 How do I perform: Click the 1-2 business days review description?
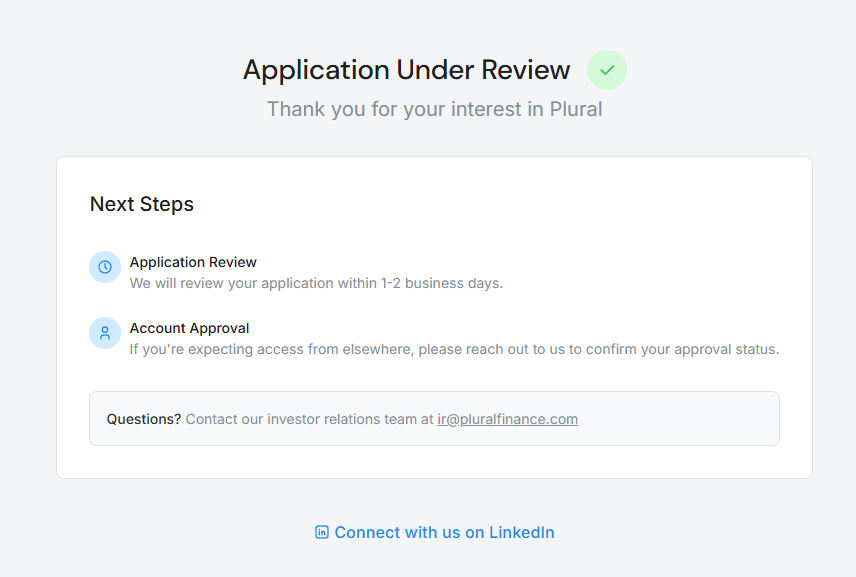pyautogui.click(x=316, y=283)
